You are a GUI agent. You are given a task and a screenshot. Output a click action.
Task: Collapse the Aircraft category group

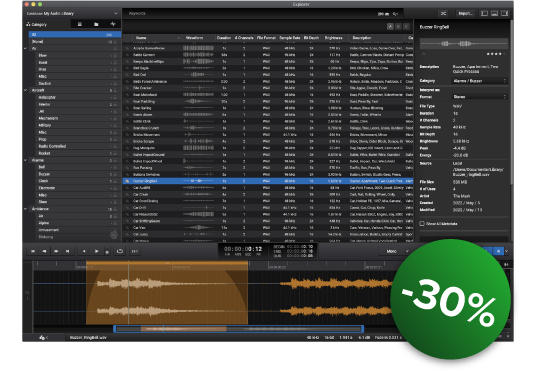(25, 90)
